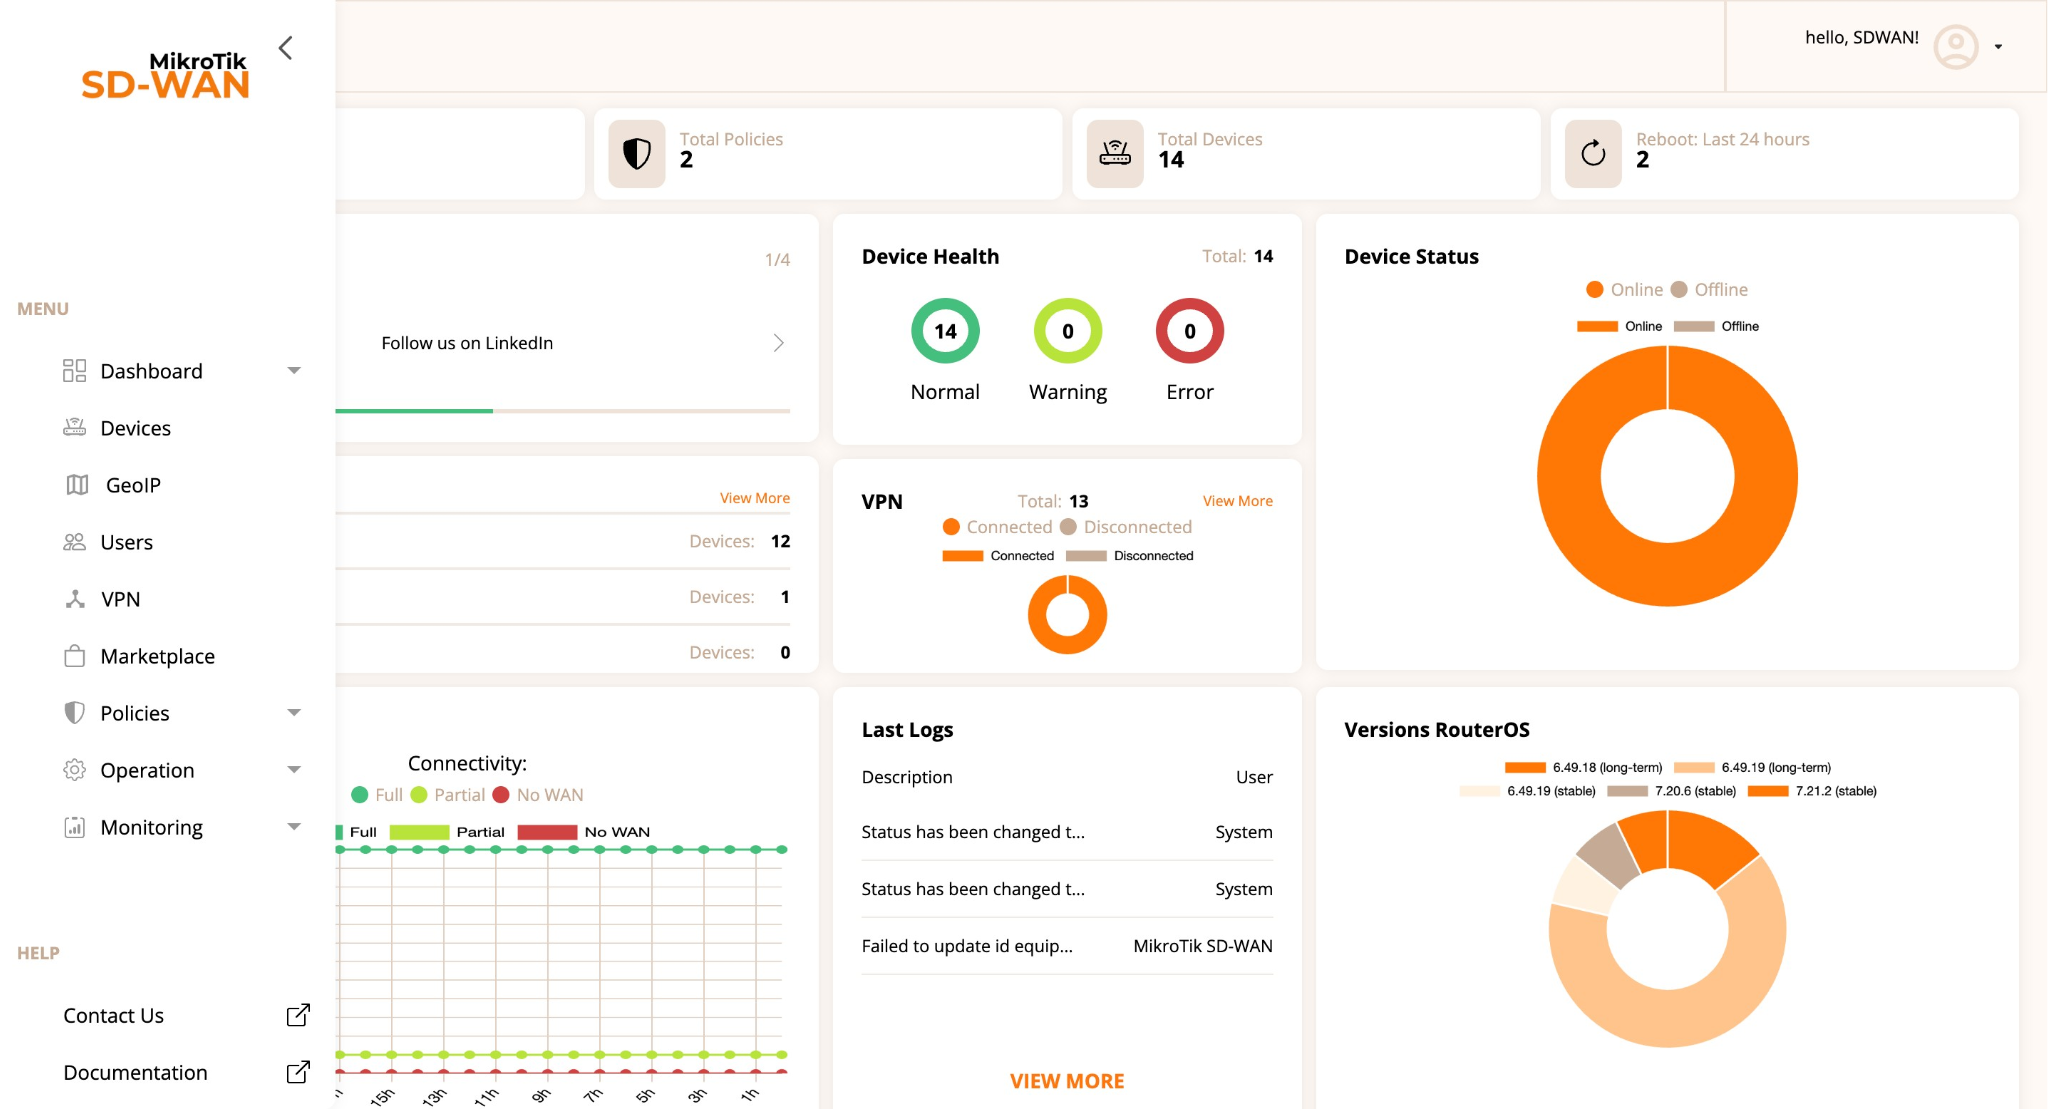2048x1109 pixels.
Task: Click the Warning health circle showing 0
Action: pos(1068,331)
